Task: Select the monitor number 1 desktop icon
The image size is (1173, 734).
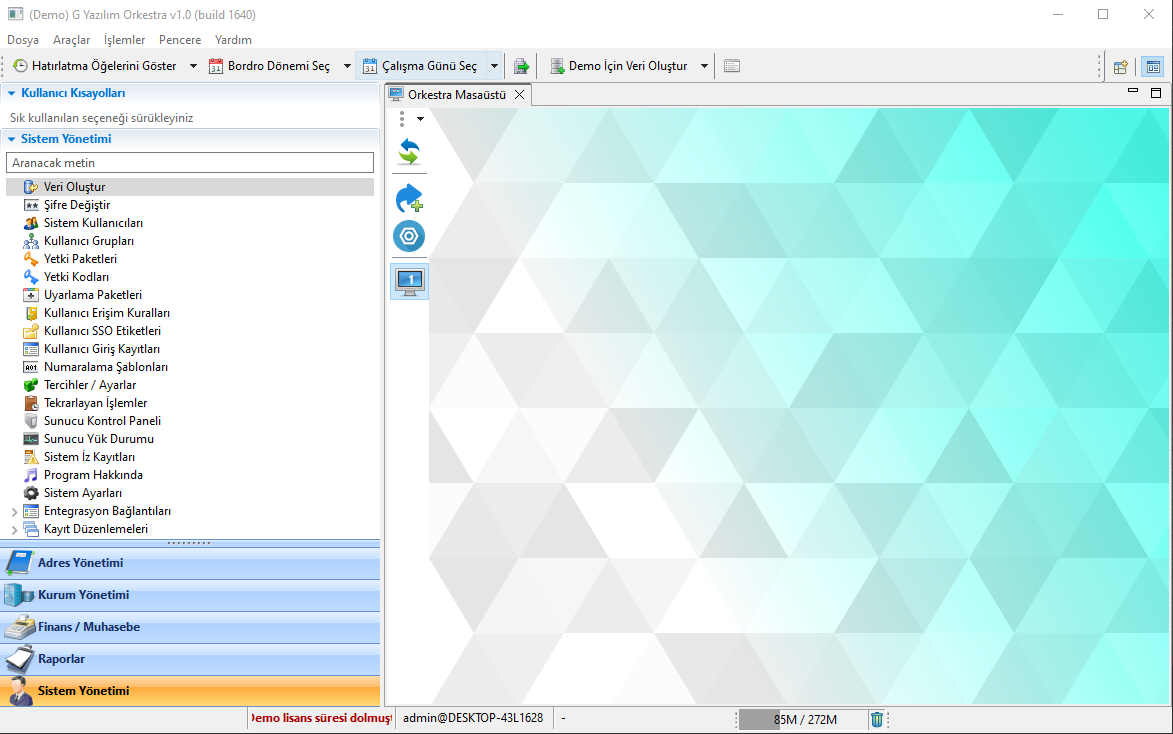Action: (409, 281)
